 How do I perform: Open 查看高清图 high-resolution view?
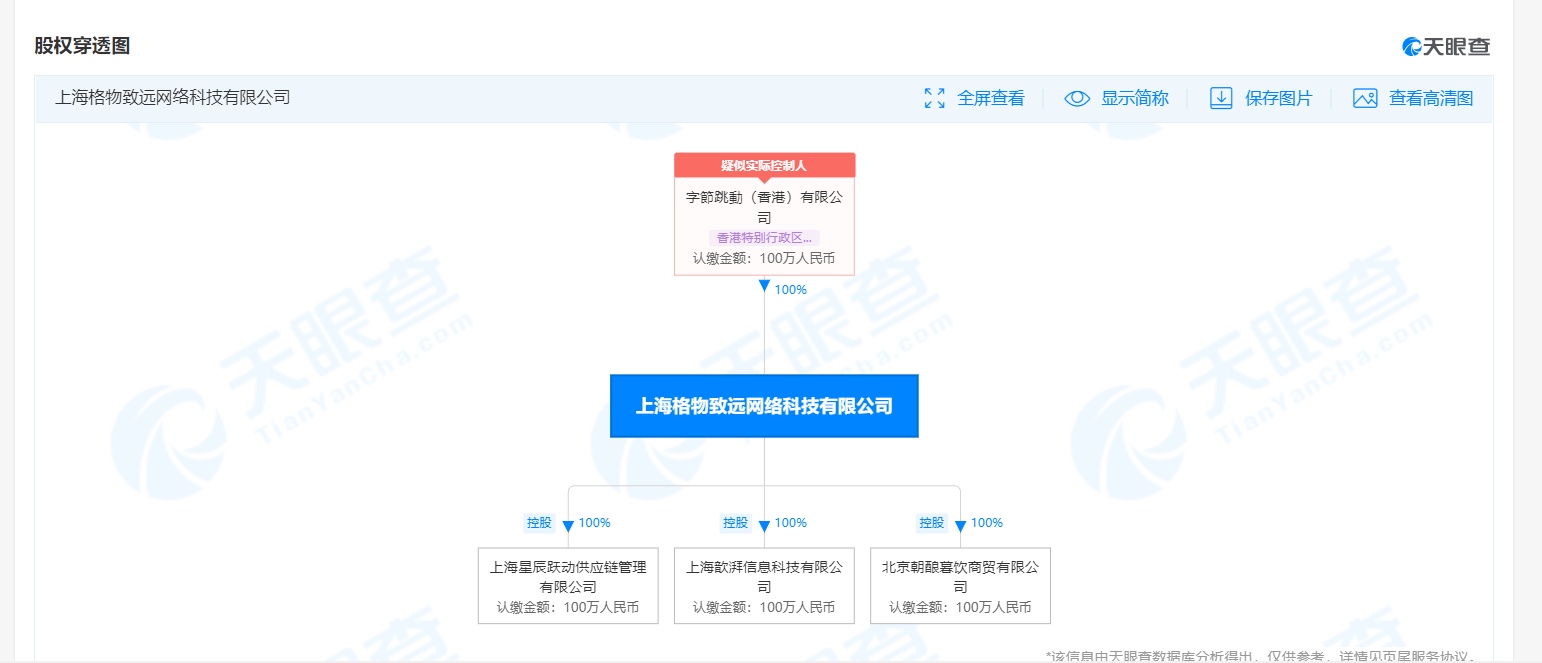point(1431,98)
